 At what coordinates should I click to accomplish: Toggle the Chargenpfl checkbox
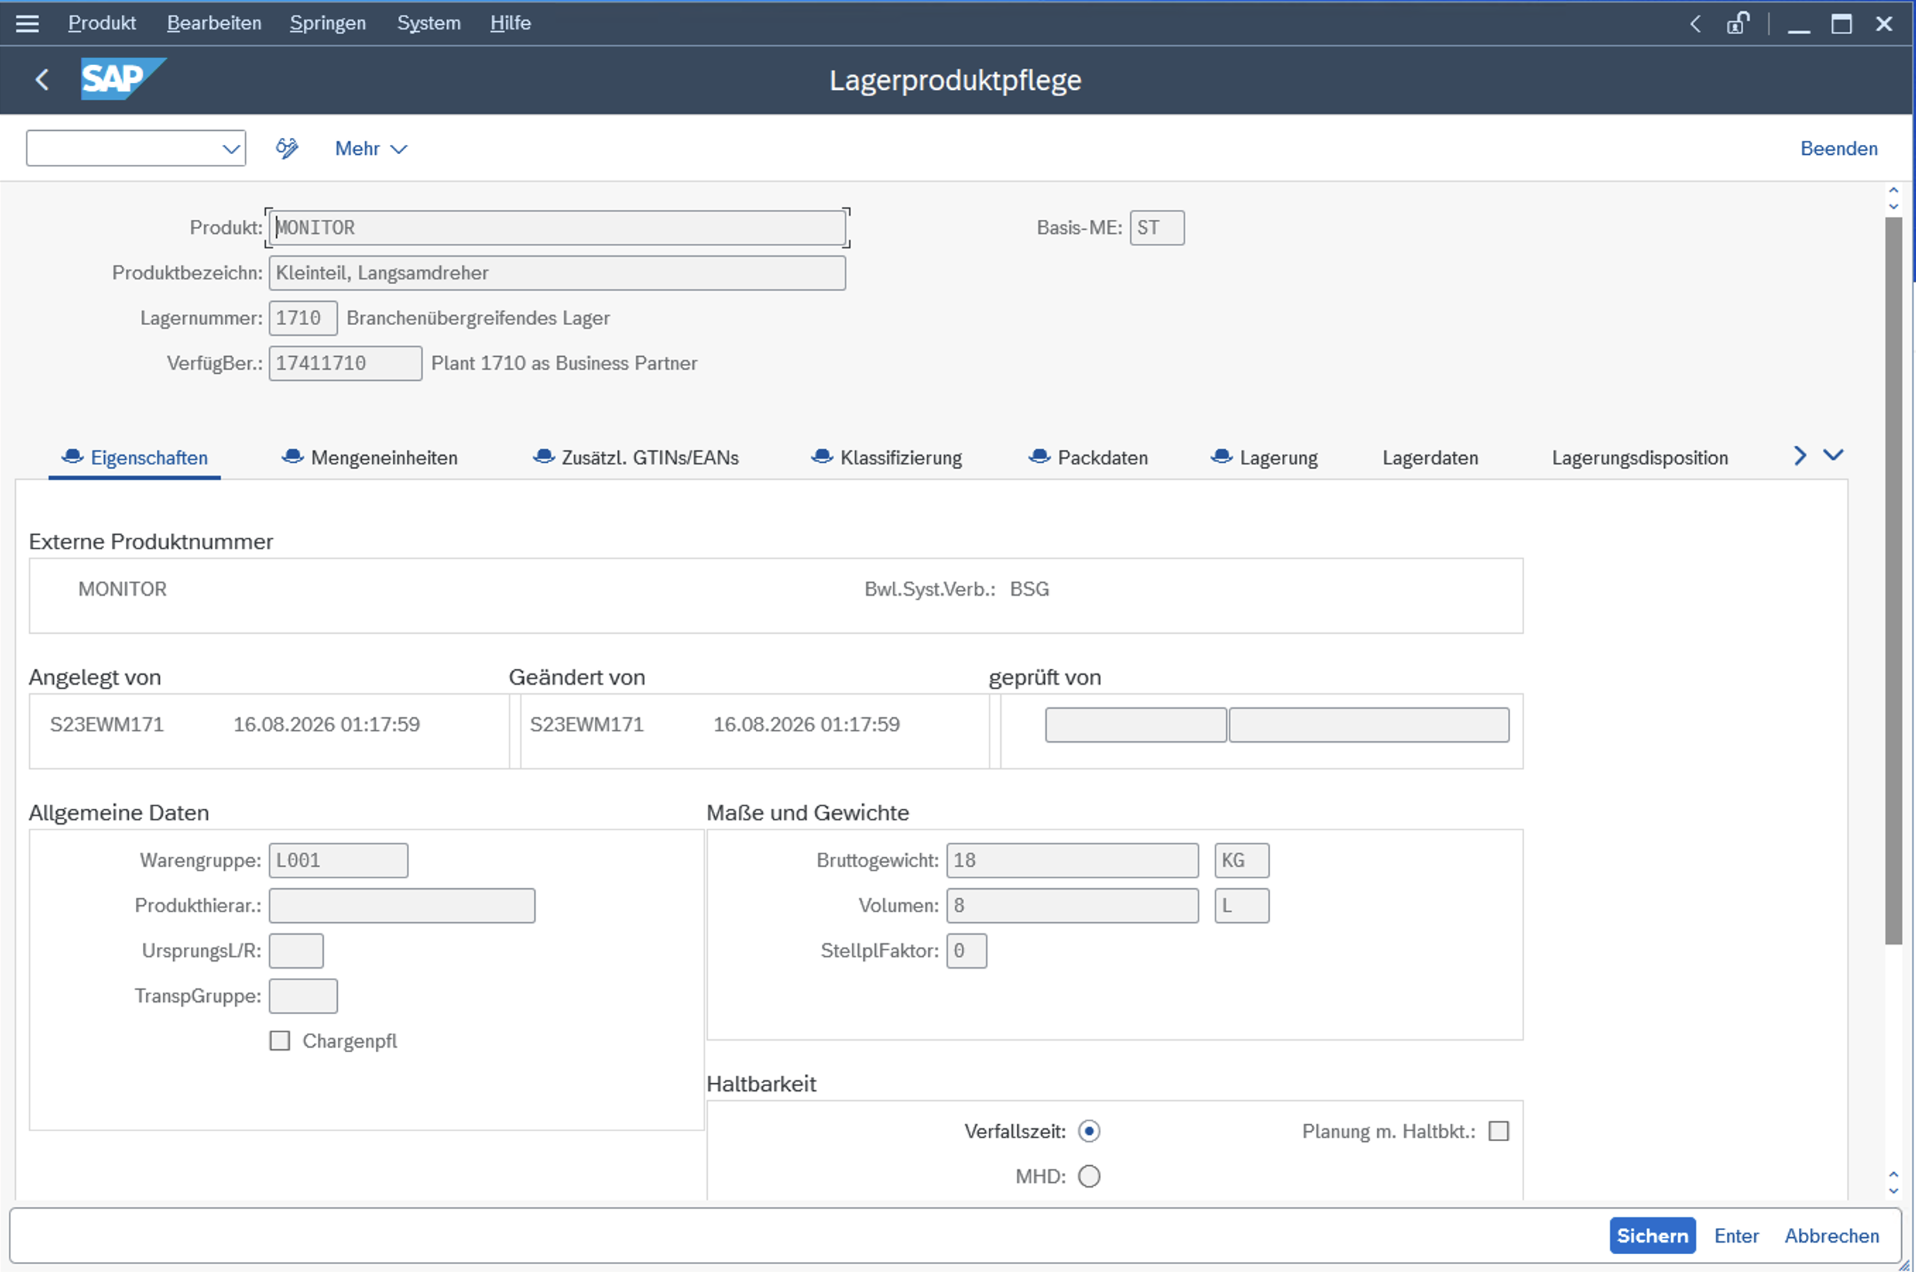pos(280,1041)
